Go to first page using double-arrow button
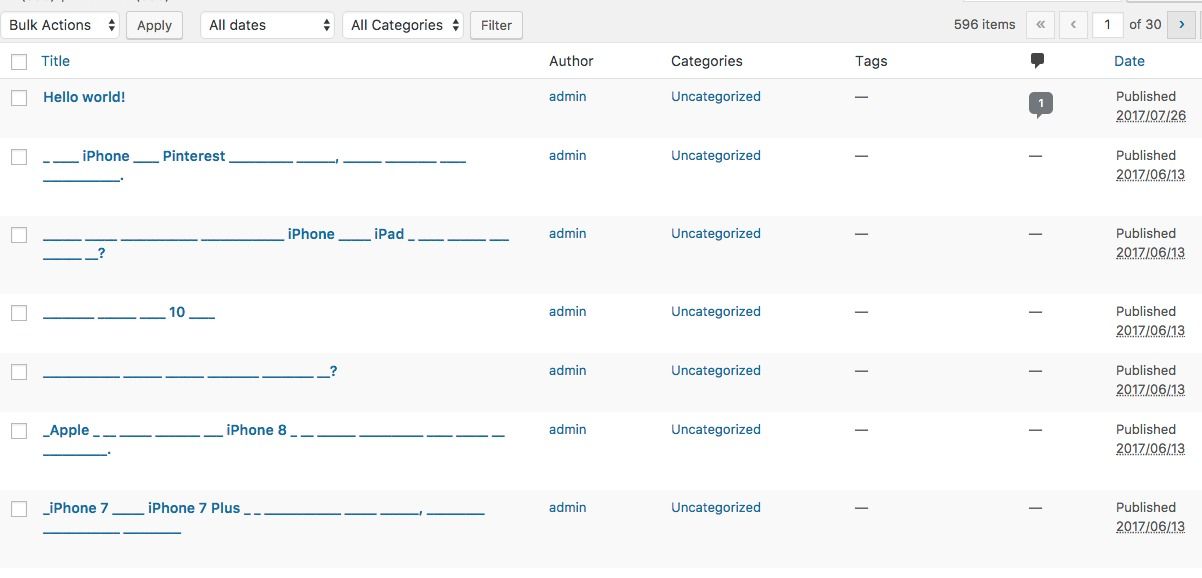Screen dimensions: 1202x578 click(1041, 25)
